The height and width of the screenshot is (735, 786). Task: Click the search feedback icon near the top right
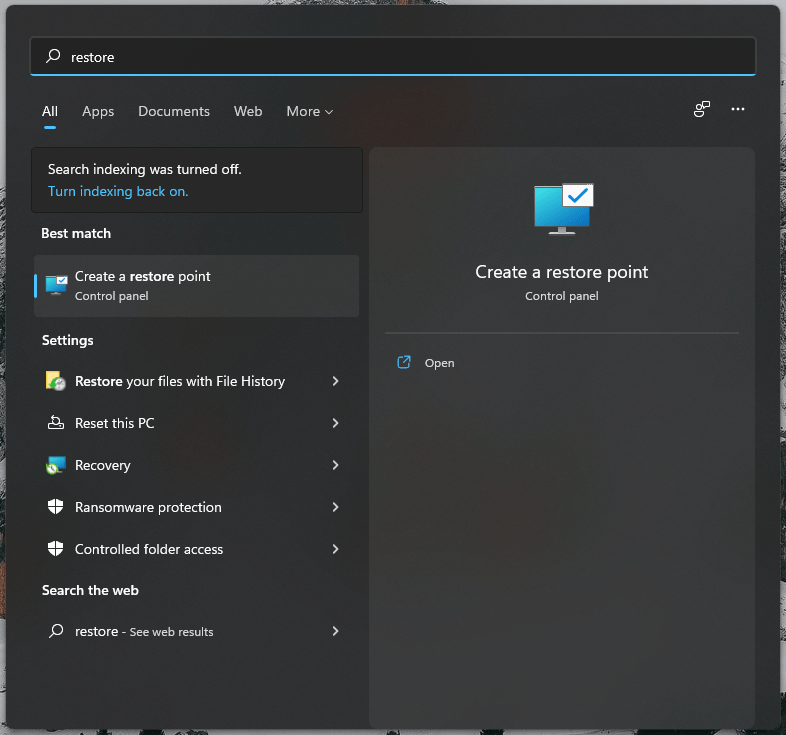[702, 109]
